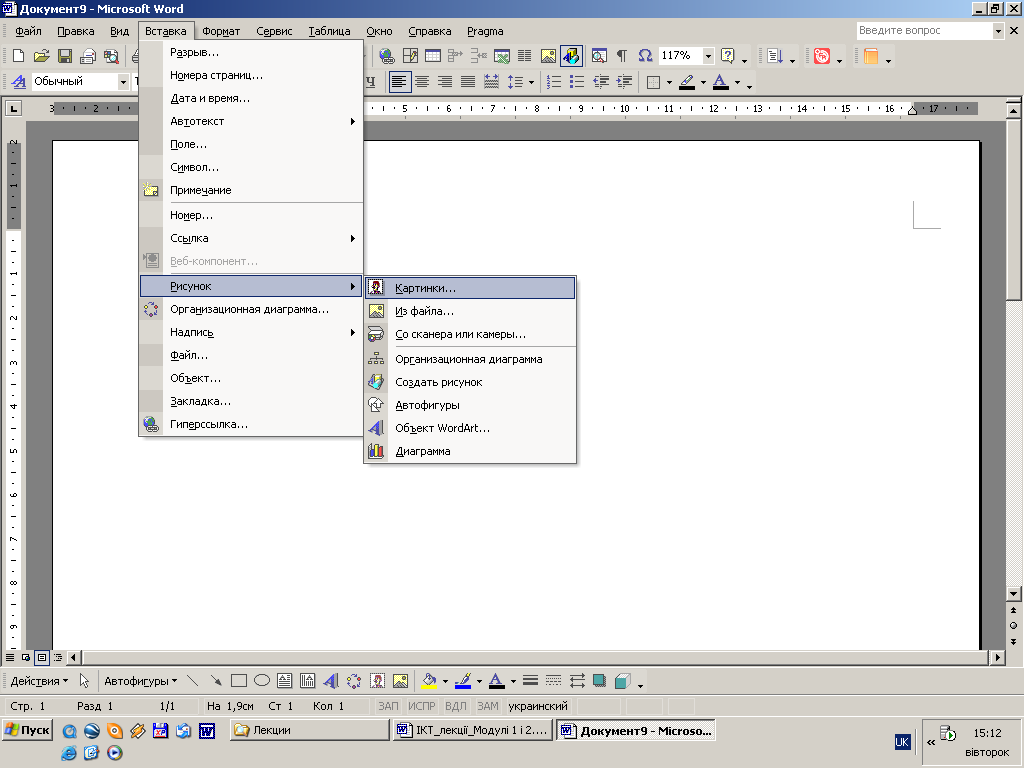Toggle the Drawing toolbar button
The height and width of the screenshot is (768, 1024).
[571, 56]
